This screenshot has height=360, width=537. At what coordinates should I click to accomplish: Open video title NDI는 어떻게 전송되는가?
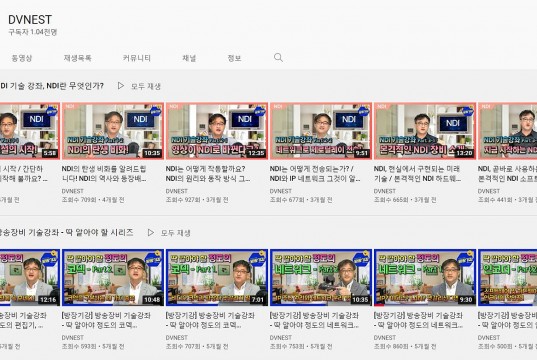pyautogui.click(x=315, y=174)
